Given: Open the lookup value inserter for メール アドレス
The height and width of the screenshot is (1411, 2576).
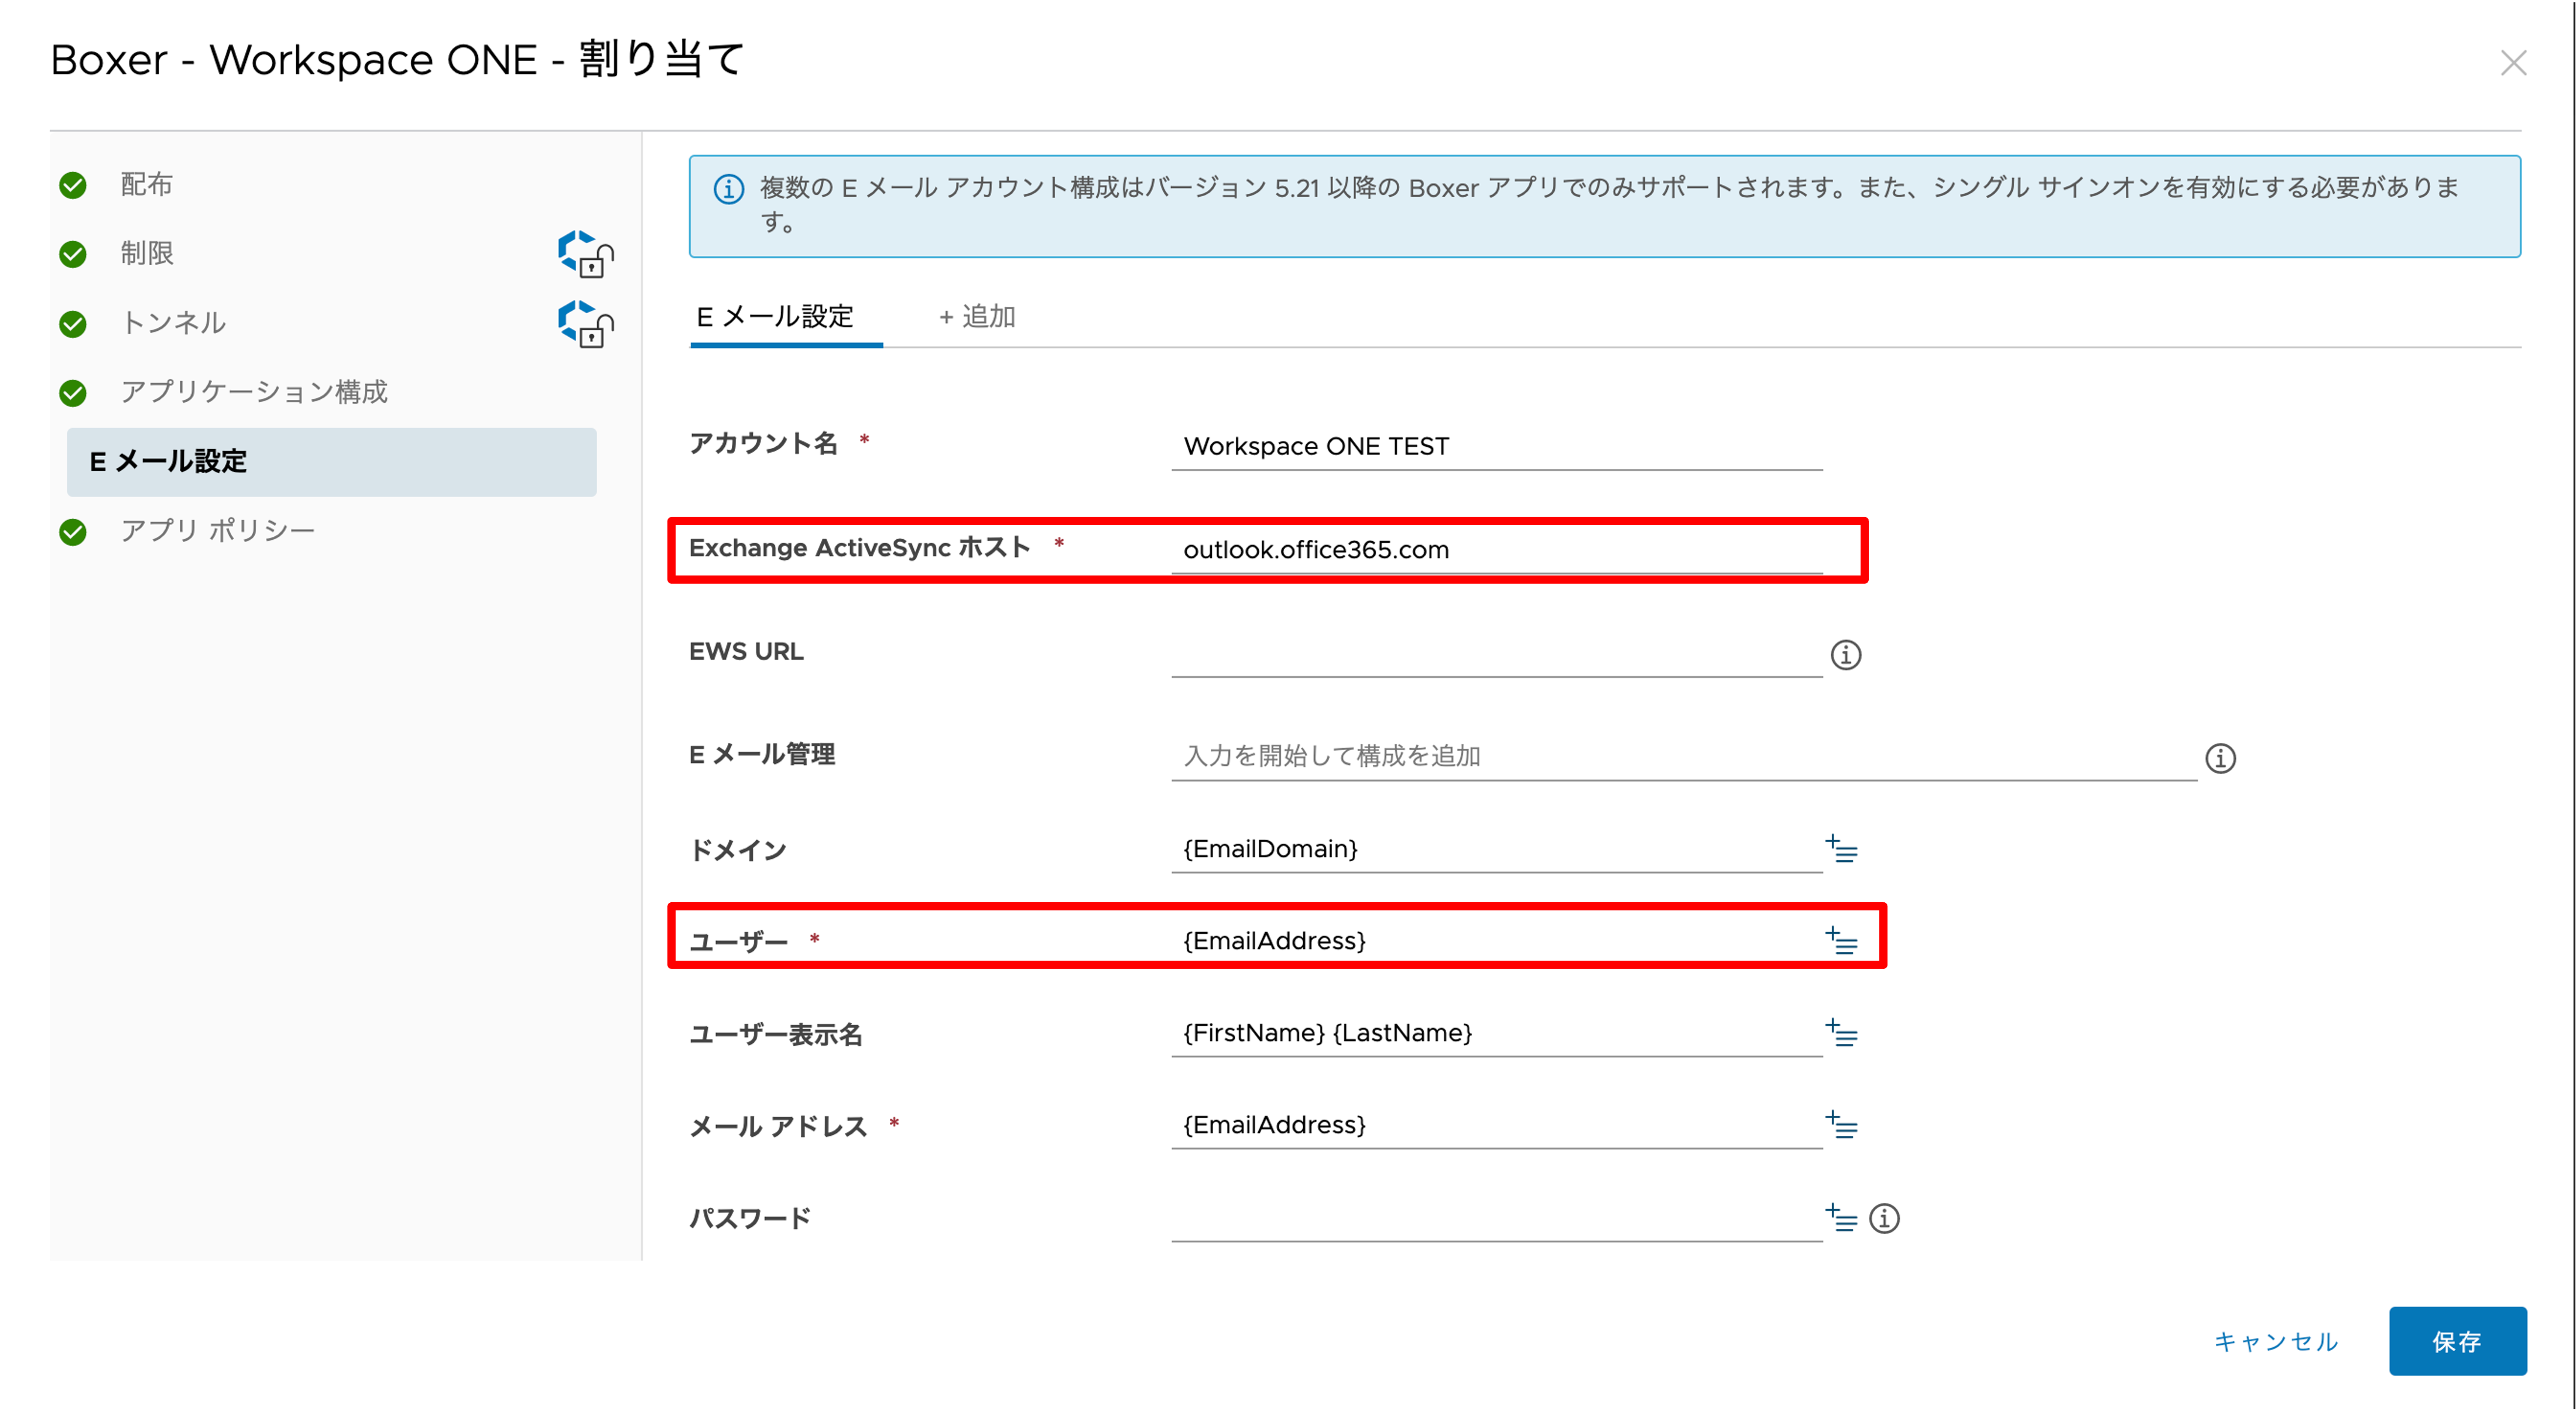Looking at the screenshot, I should (1841, 1125).
